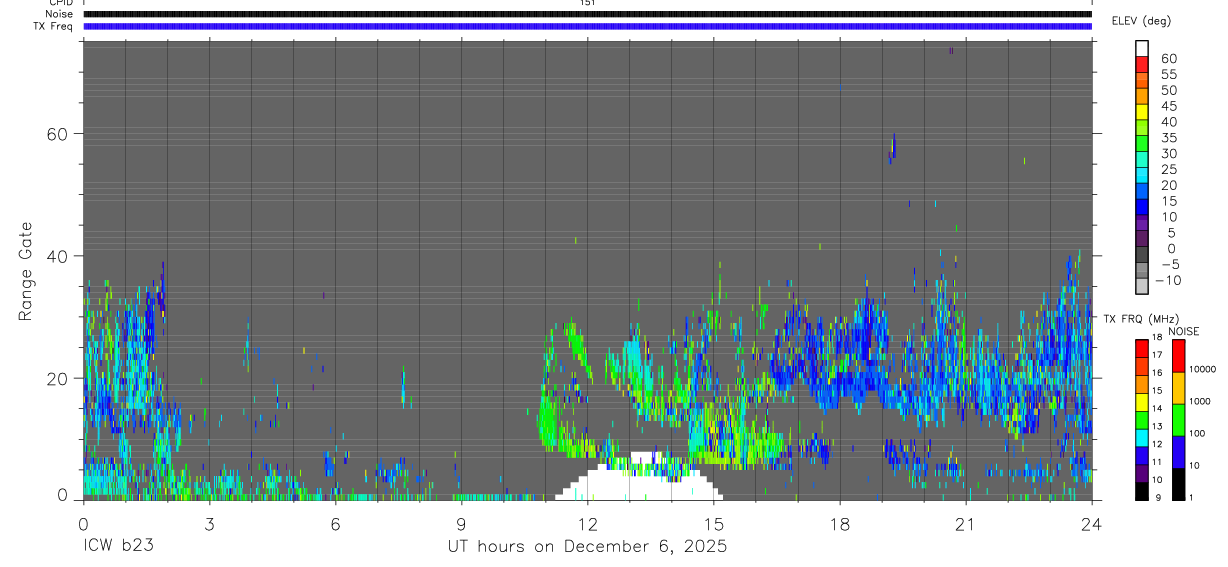Pick the blue segment of the NOISE color bar

tap(1179, 452)
